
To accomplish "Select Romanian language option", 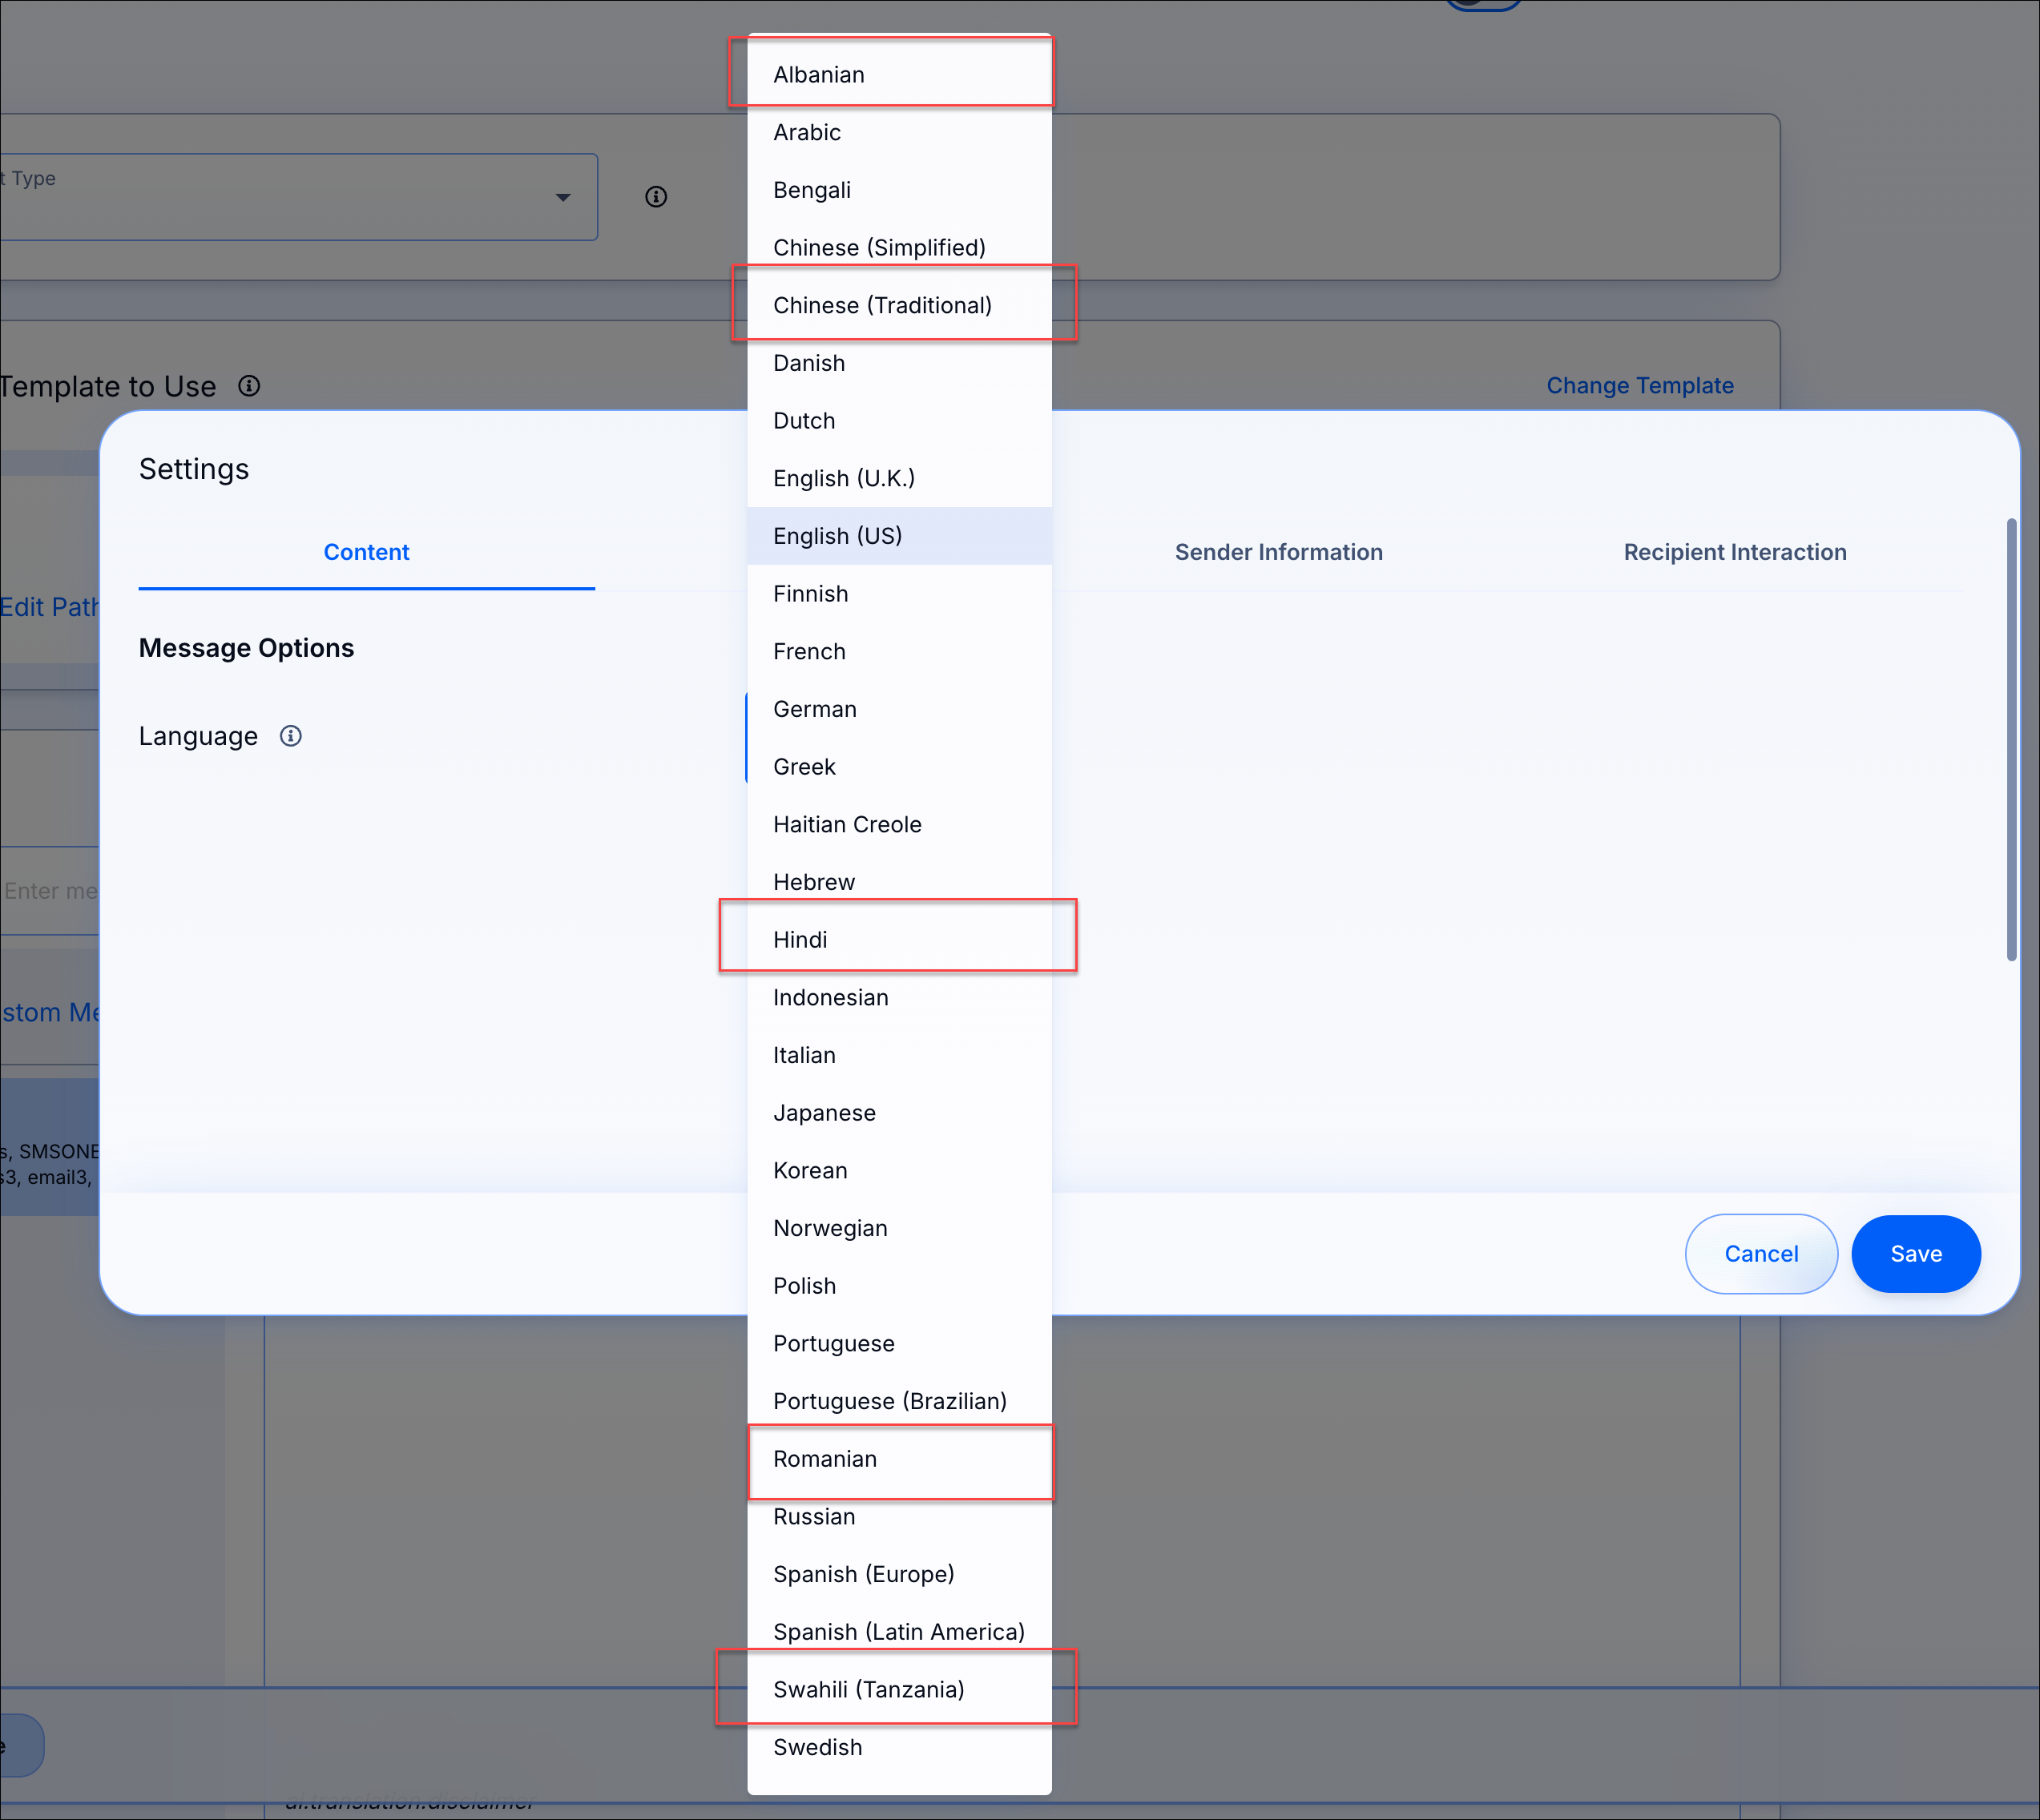I will [825, 1459].
